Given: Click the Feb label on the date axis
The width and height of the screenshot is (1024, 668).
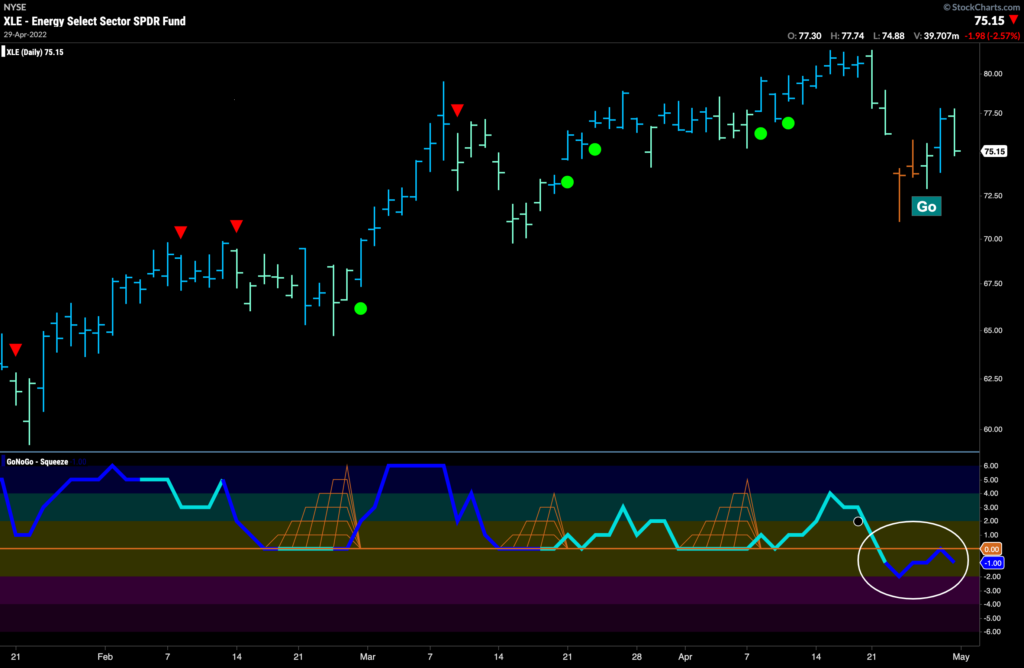Looking at the screenshot, I should (105, 657).
